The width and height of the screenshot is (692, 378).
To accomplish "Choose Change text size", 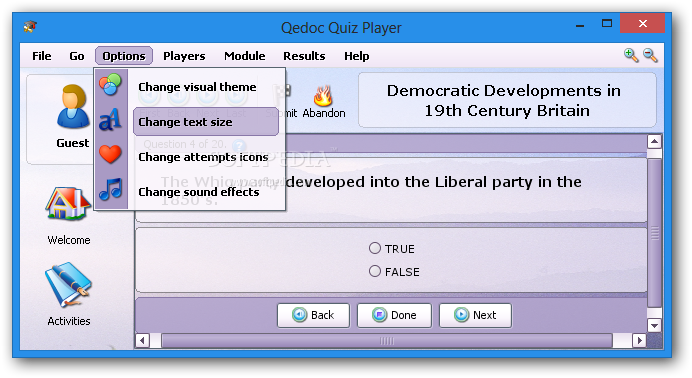I will coord(206,122).
